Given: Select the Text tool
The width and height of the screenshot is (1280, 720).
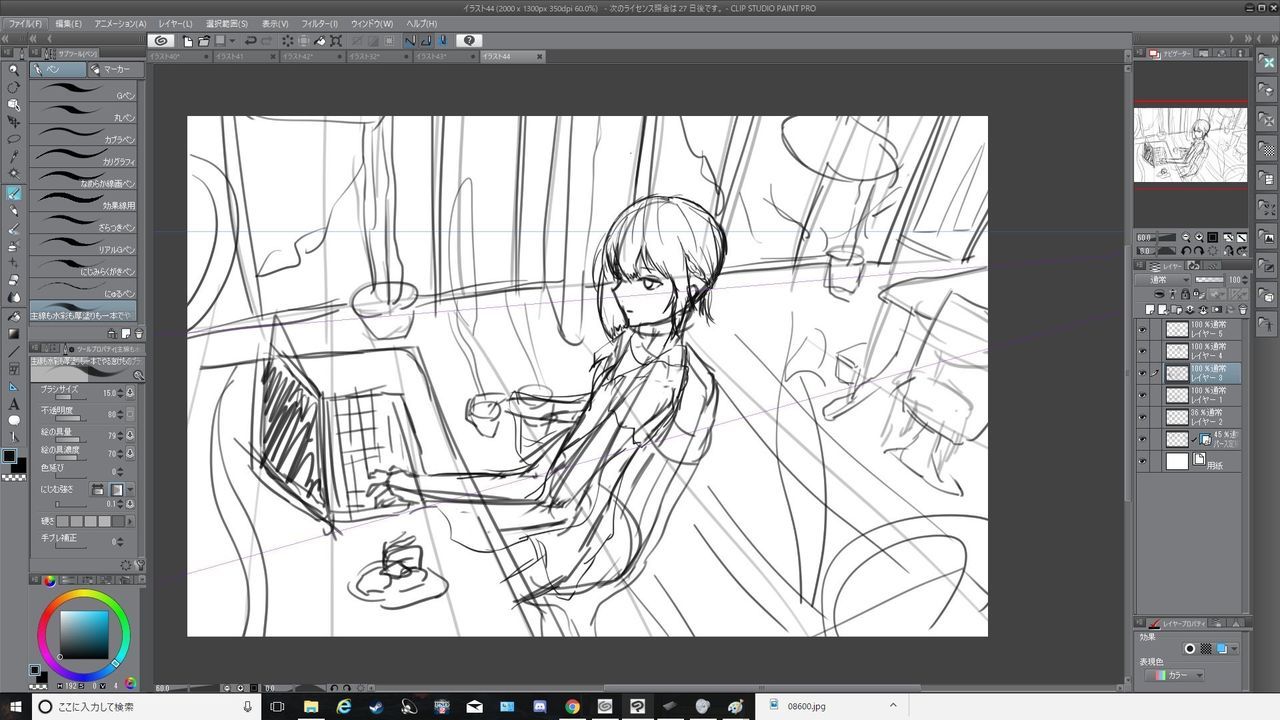Looking at the screenshot, I should [x=14, y=404].
